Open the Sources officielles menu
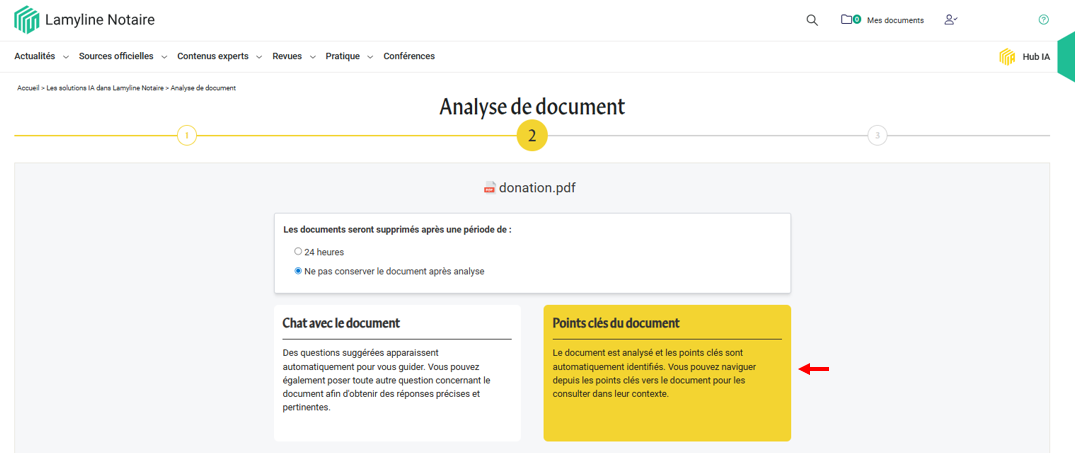 pyautogui.click(x=116, y=56)
